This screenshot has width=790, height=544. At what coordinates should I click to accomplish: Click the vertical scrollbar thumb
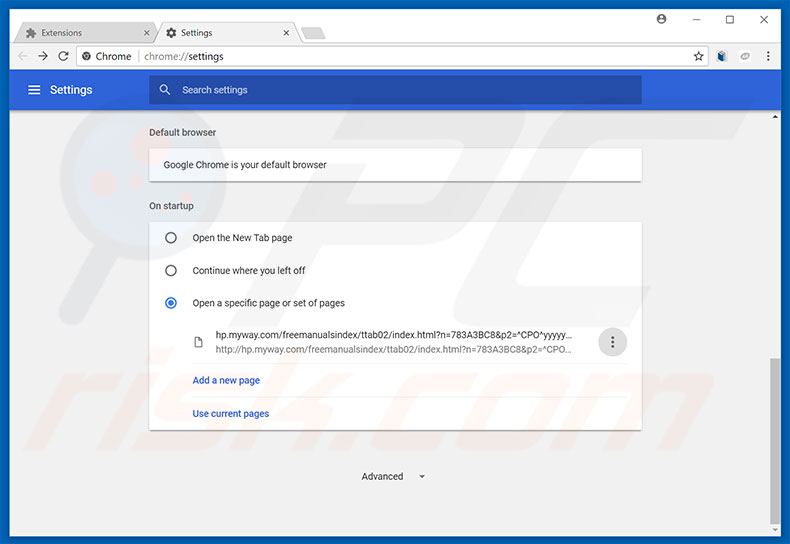774,441
